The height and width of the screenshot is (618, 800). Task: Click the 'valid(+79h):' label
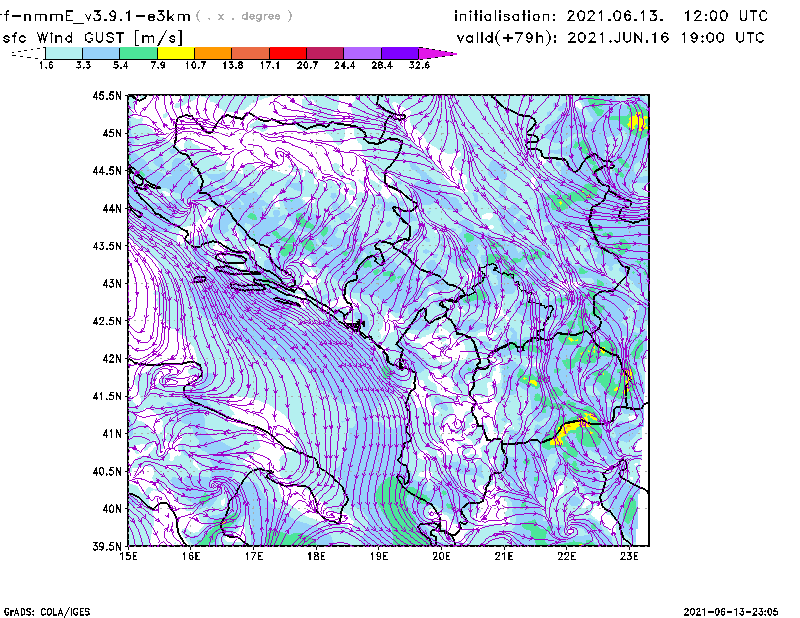click(x=508, y=38)
